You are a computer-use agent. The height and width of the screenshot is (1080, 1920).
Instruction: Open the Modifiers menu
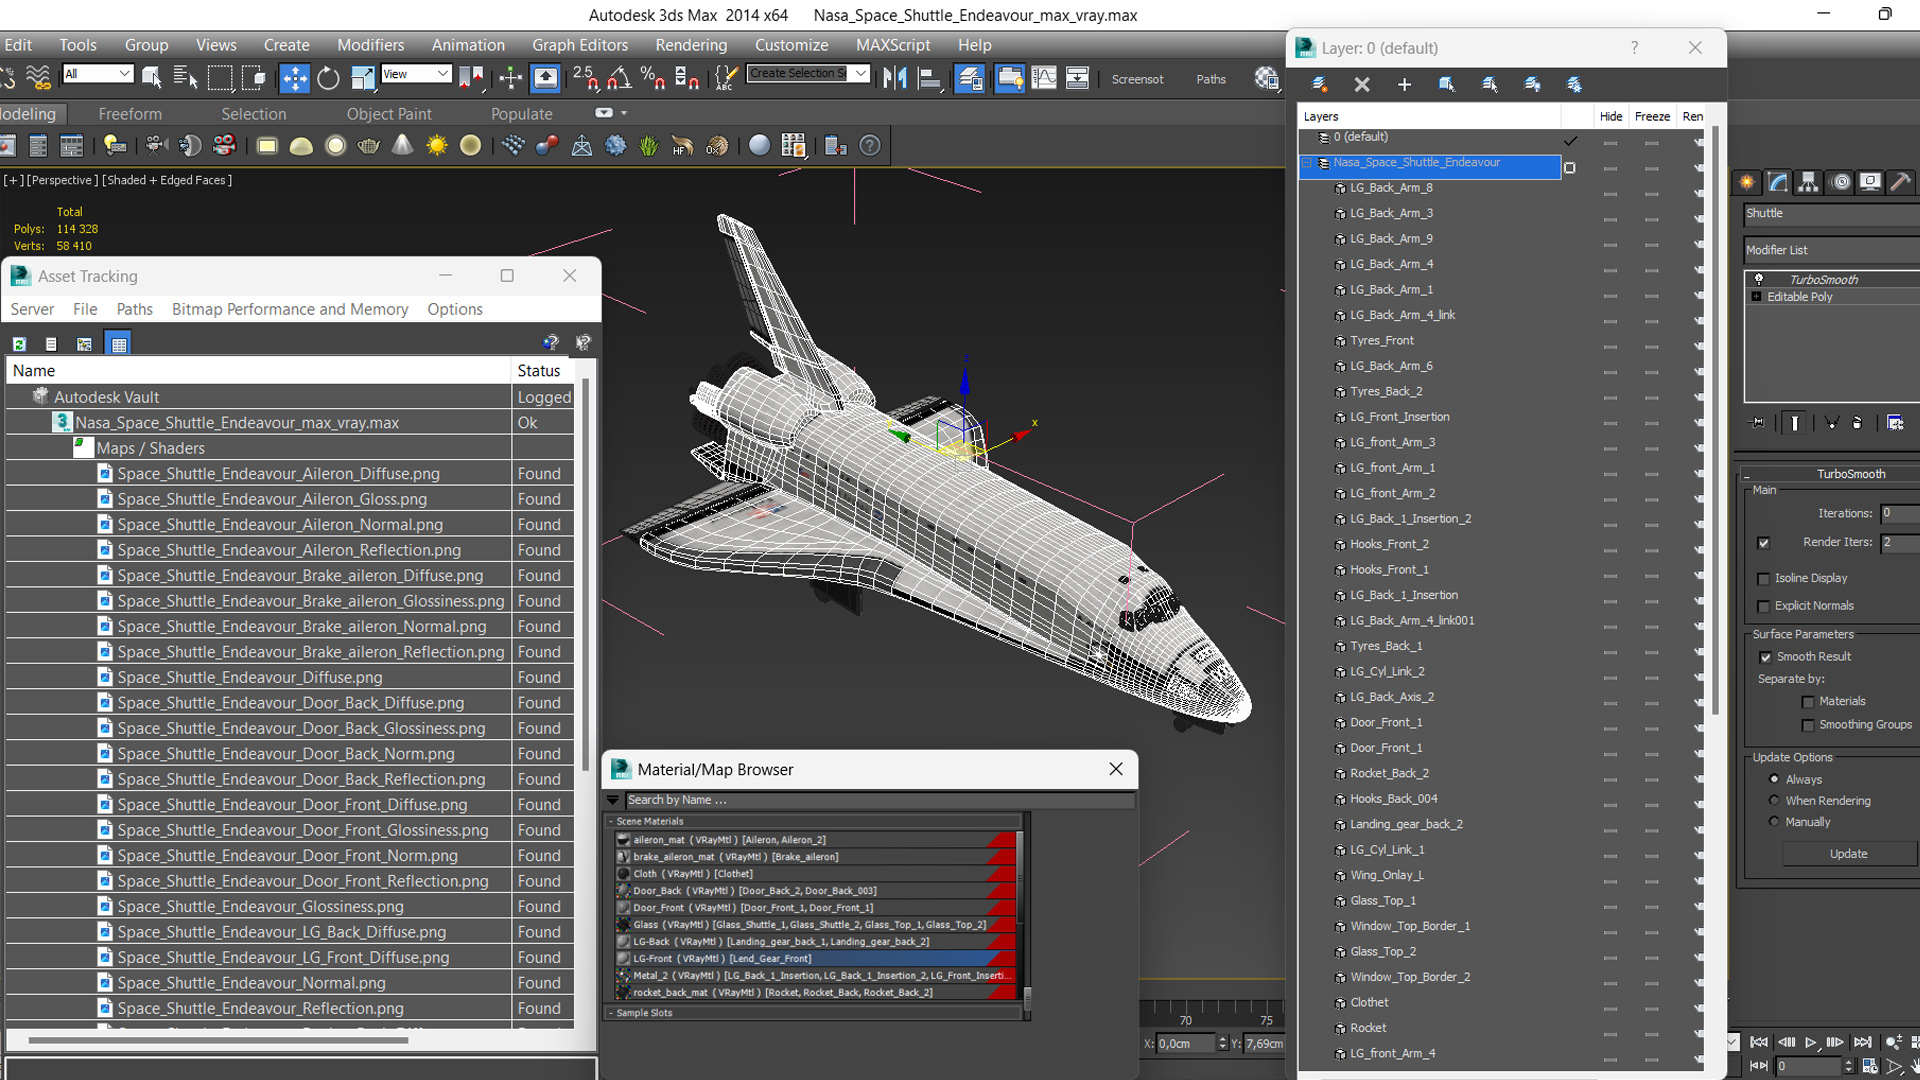click(x=370, y=45)
